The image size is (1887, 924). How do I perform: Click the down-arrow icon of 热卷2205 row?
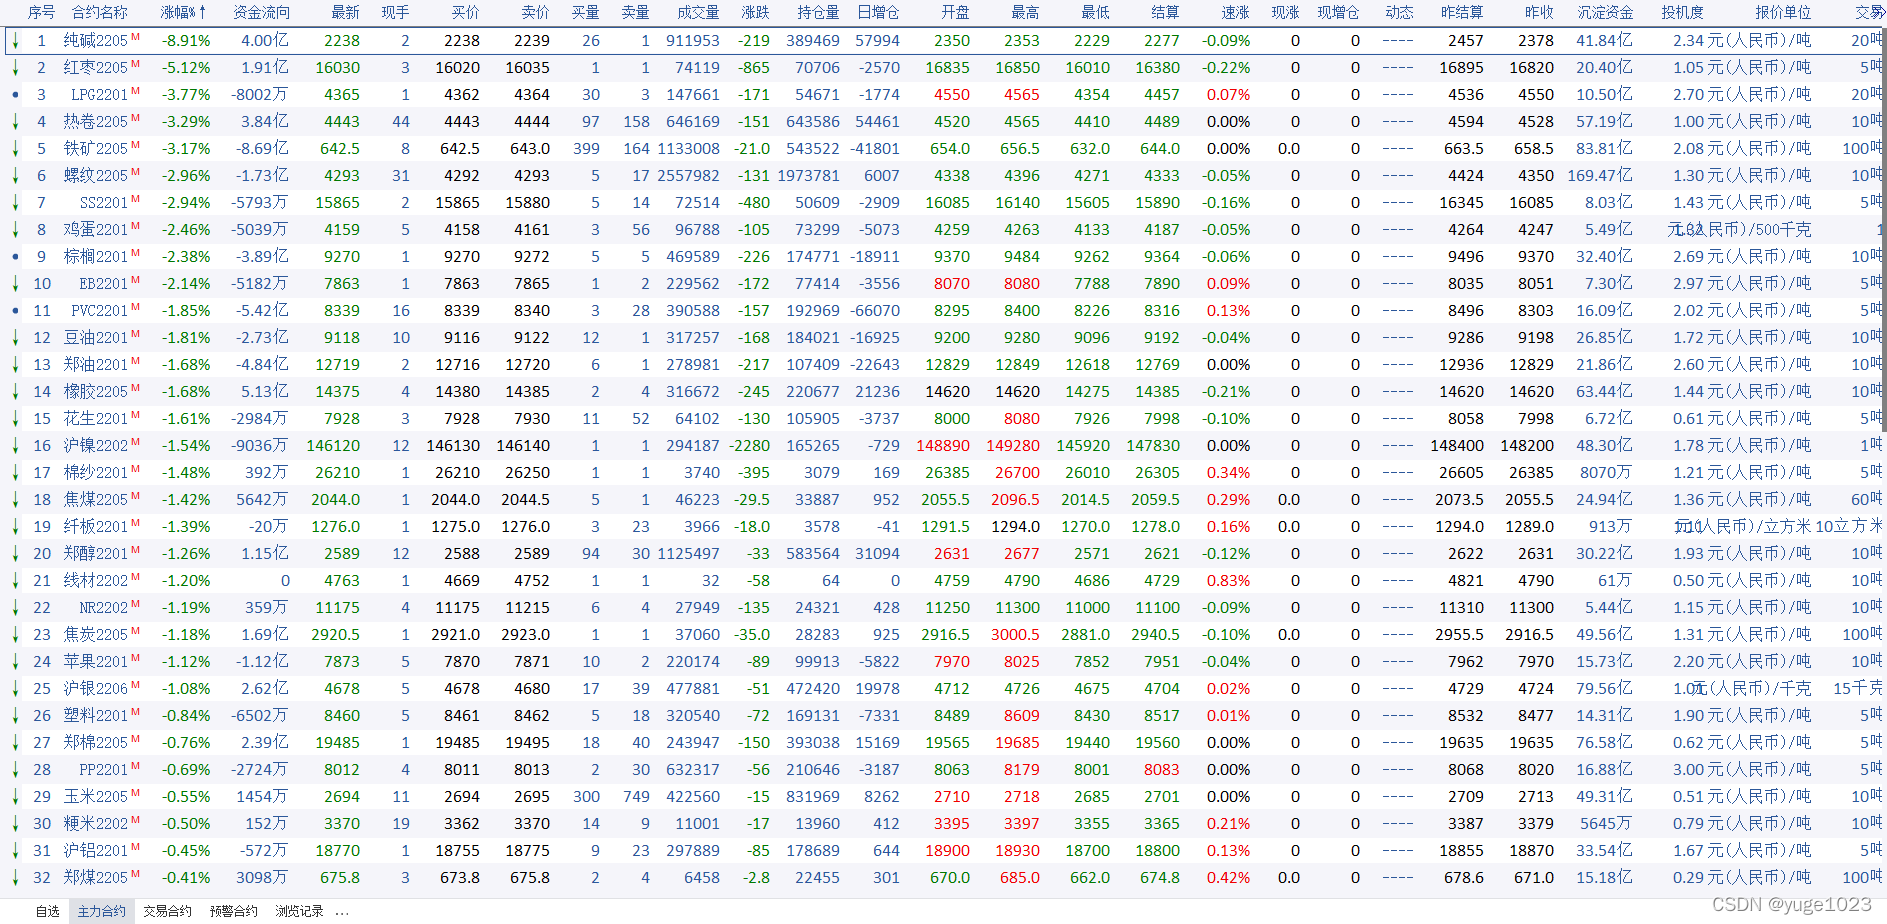tap(15, 122)
